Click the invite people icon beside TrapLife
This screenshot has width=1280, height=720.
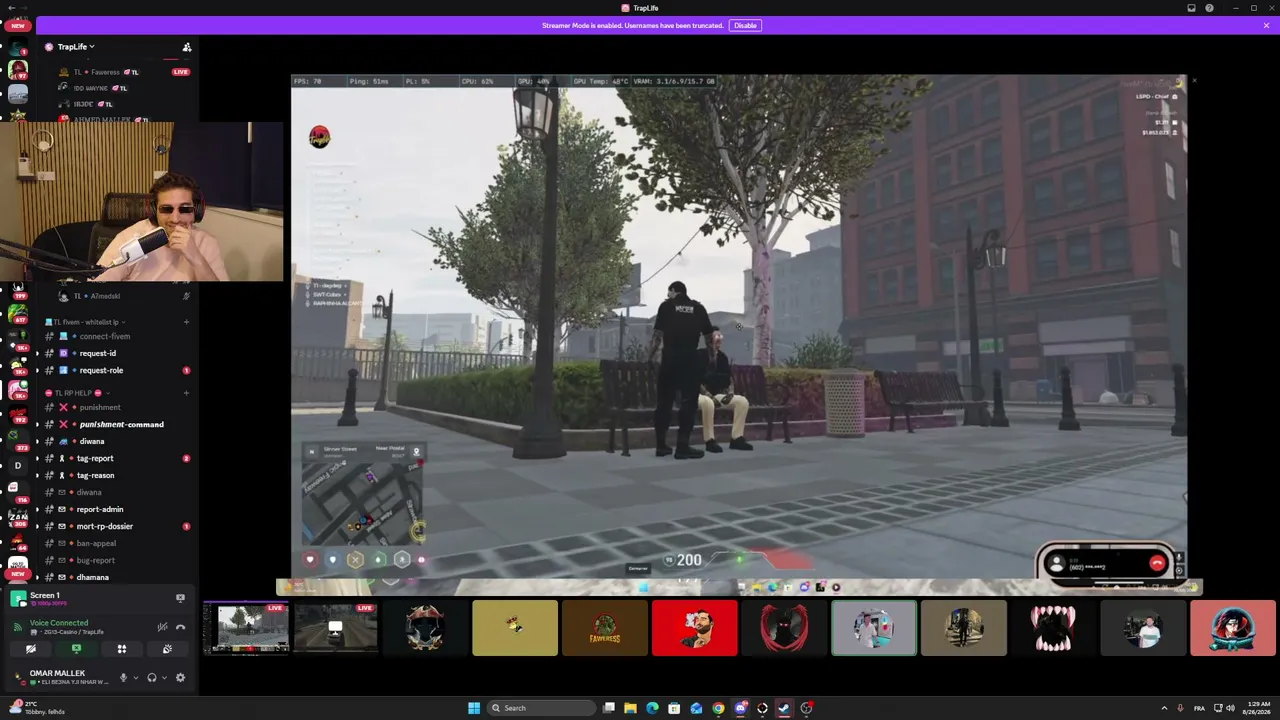pyautogui.click(x=186, y=47)
